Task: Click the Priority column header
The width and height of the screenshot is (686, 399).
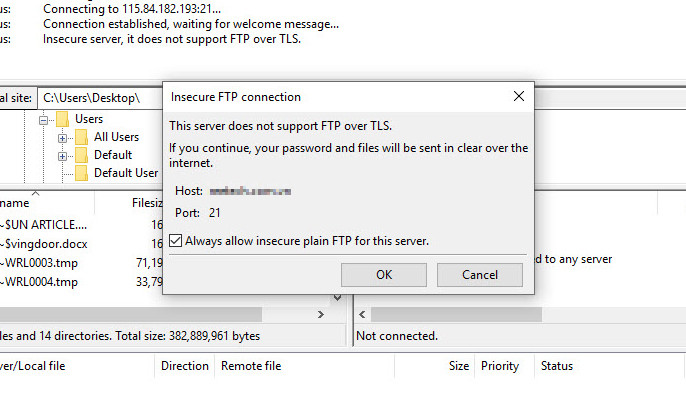Action: pyautogui.click(x=500, y=366)
